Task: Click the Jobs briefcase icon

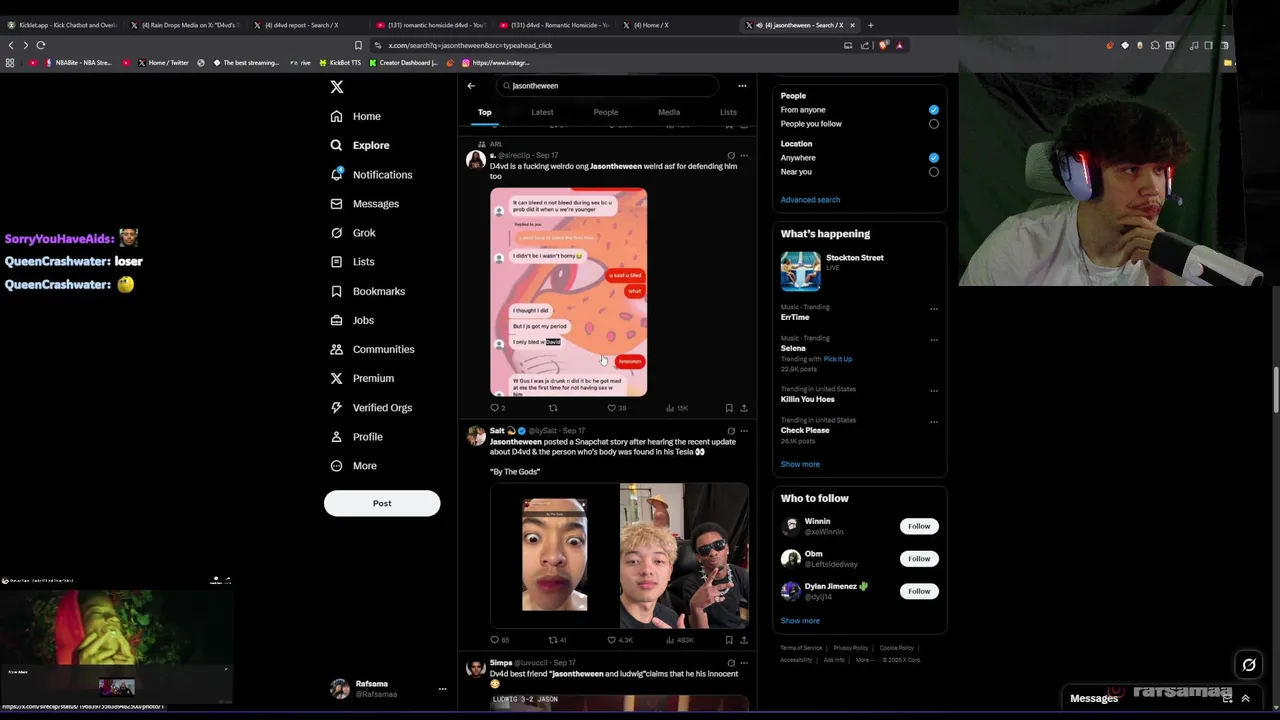Action: click(336, 320)
